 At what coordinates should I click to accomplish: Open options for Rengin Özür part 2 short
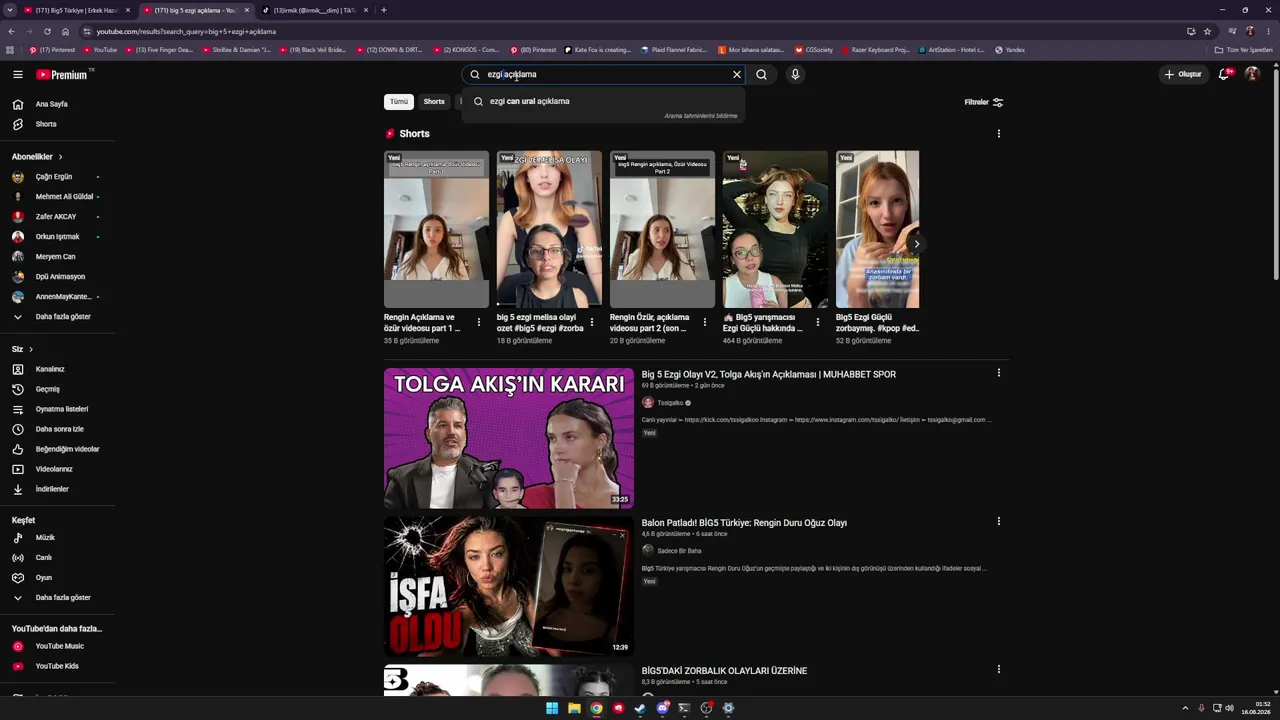tap(705, 322)
